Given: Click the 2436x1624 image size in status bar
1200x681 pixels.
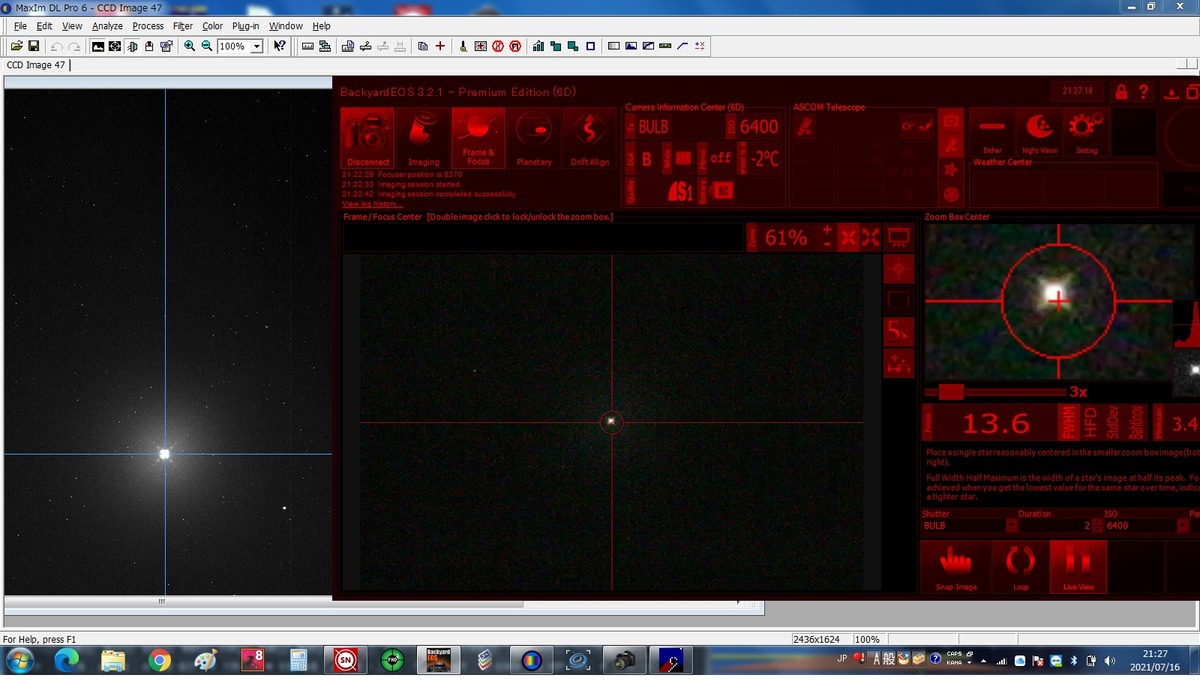Looking at the screenshot, I should tap(817, 638).
